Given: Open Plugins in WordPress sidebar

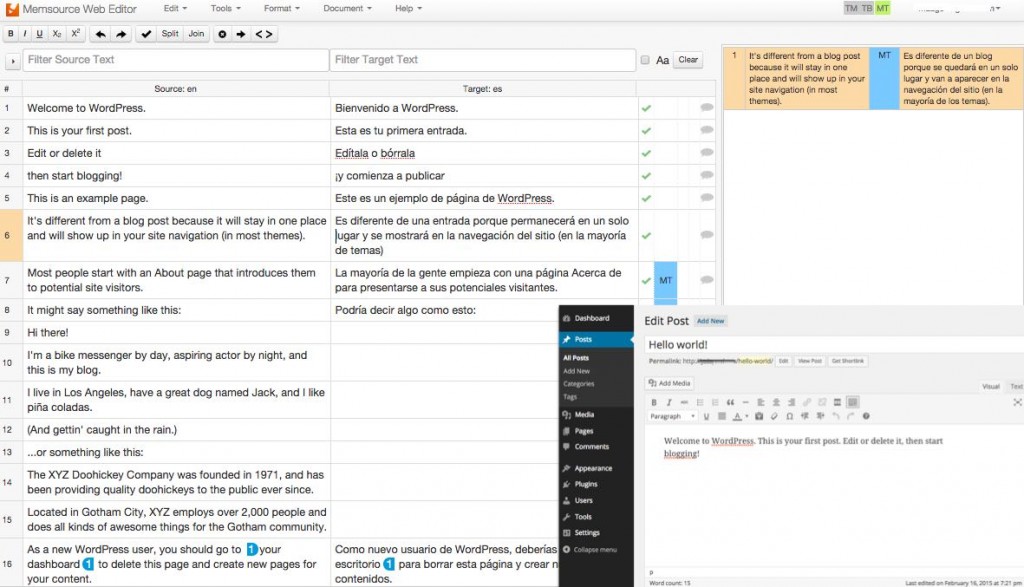Looking at the screenshot, I should [586, 484].
